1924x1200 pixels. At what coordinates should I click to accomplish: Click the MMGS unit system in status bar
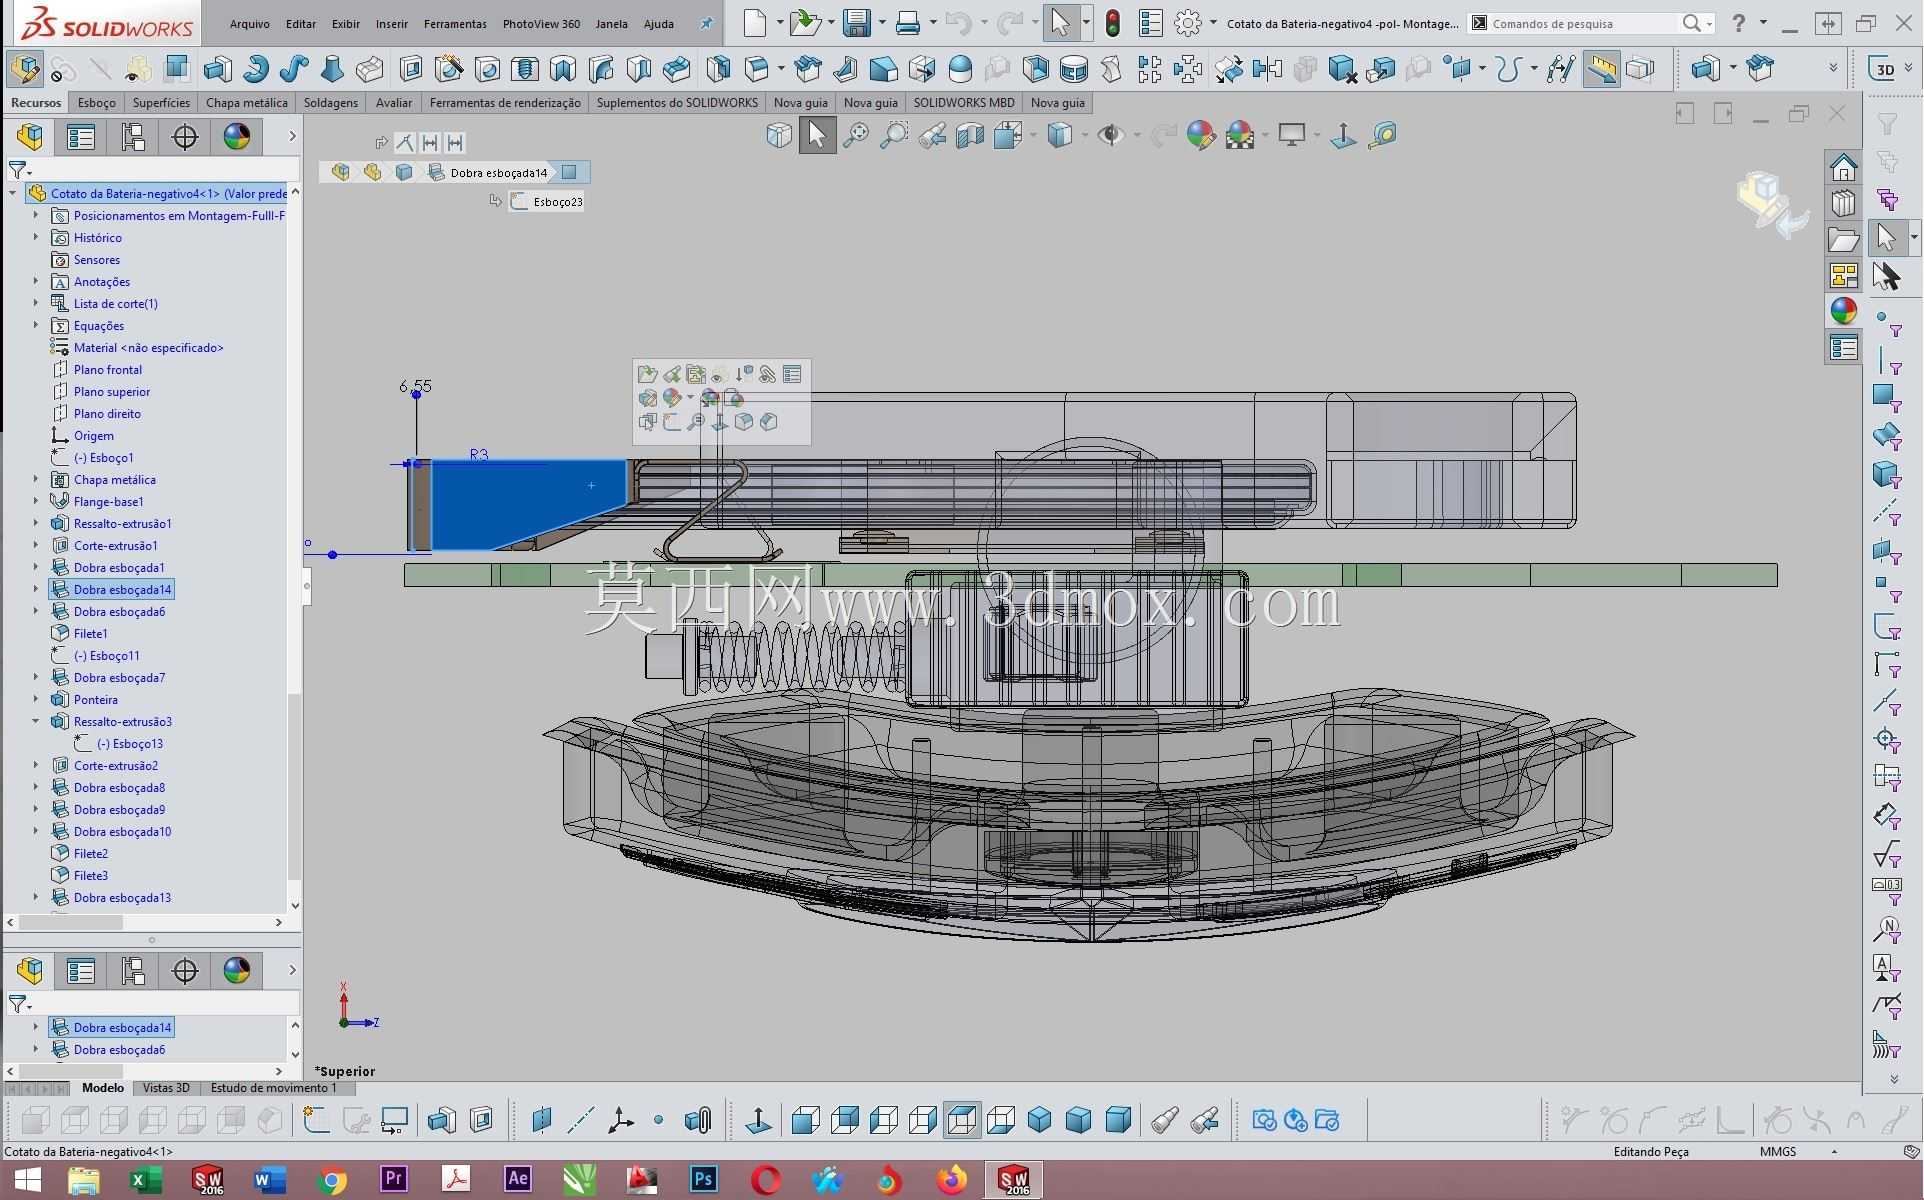tap(1778, 1152)
